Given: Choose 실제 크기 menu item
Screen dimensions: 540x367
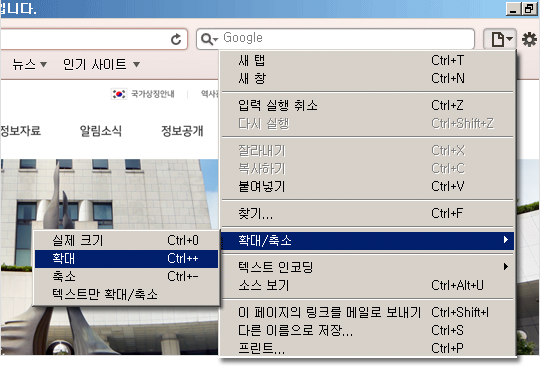Looking at the screenshot, I should (126, 241).
